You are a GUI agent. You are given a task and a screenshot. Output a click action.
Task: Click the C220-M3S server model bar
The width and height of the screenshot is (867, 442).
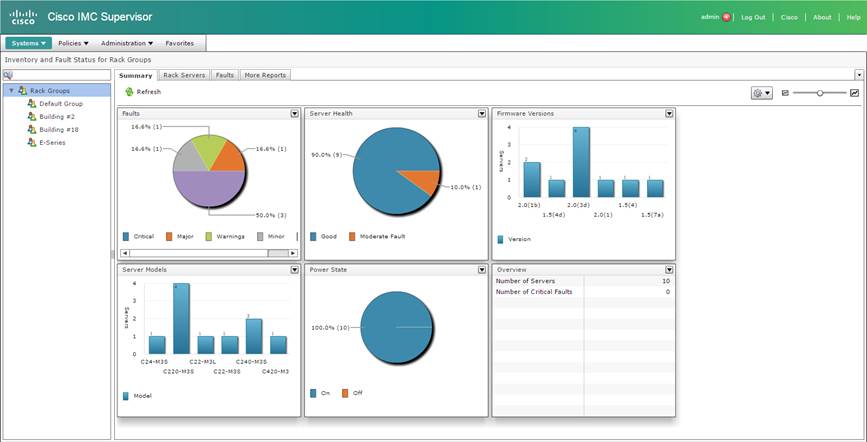click(x=181, y=319)
